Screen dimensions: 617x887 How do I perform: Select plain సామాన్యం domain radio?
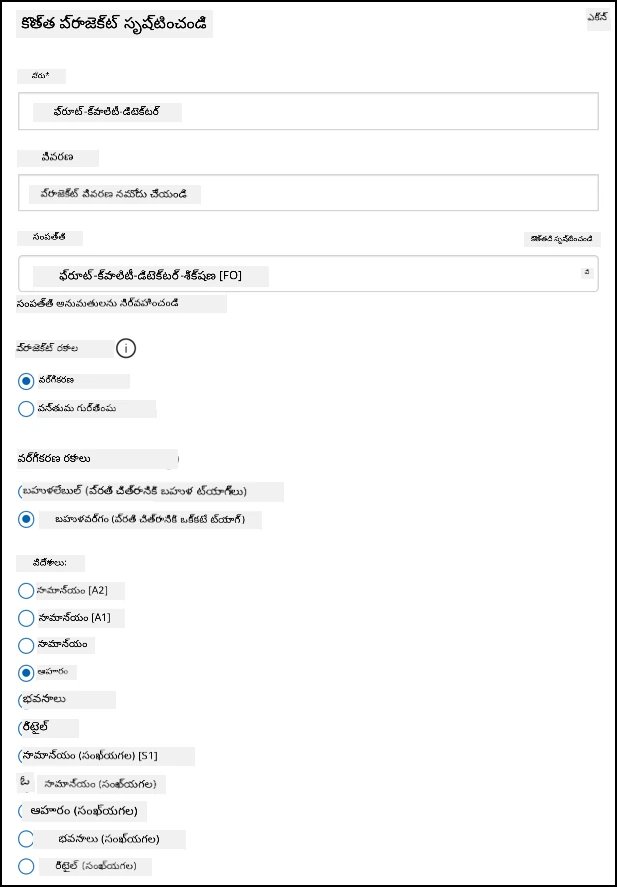(x=26, y=645)
